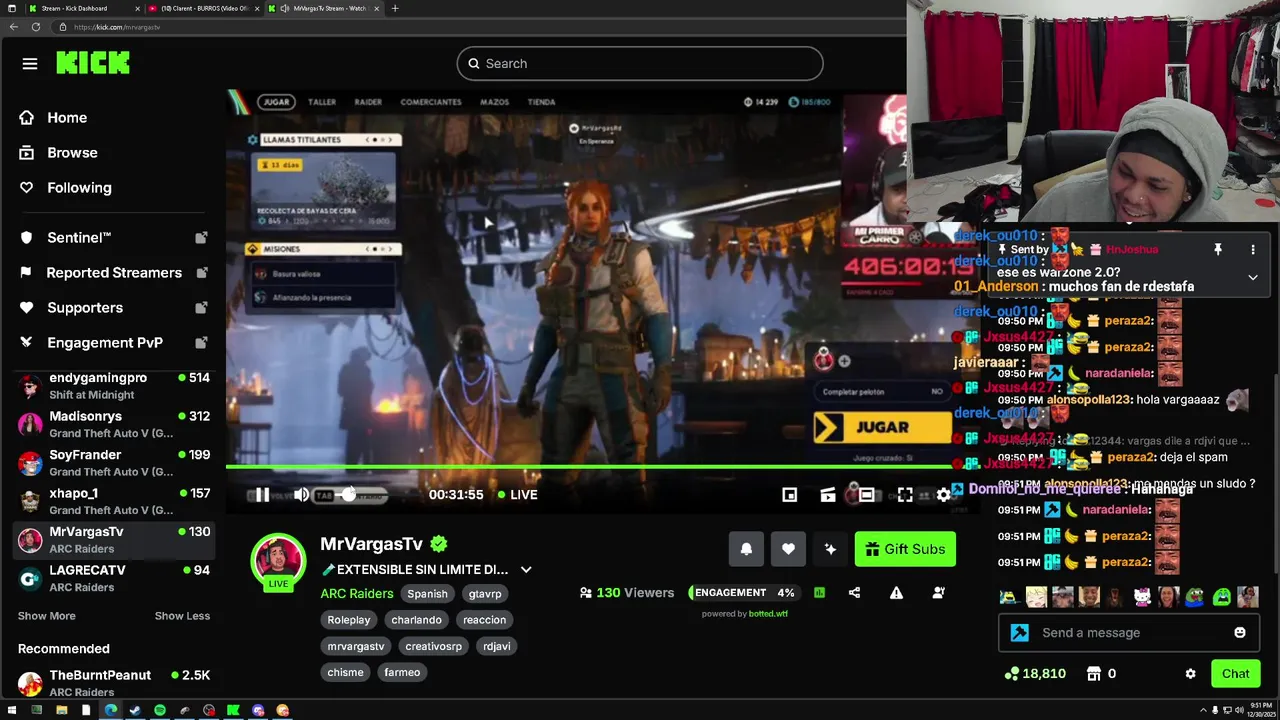Enable mini player mode
Image resolution: width=1280 pixels, height=720 pixels.
pyautogui.click(x=789, y=494)
